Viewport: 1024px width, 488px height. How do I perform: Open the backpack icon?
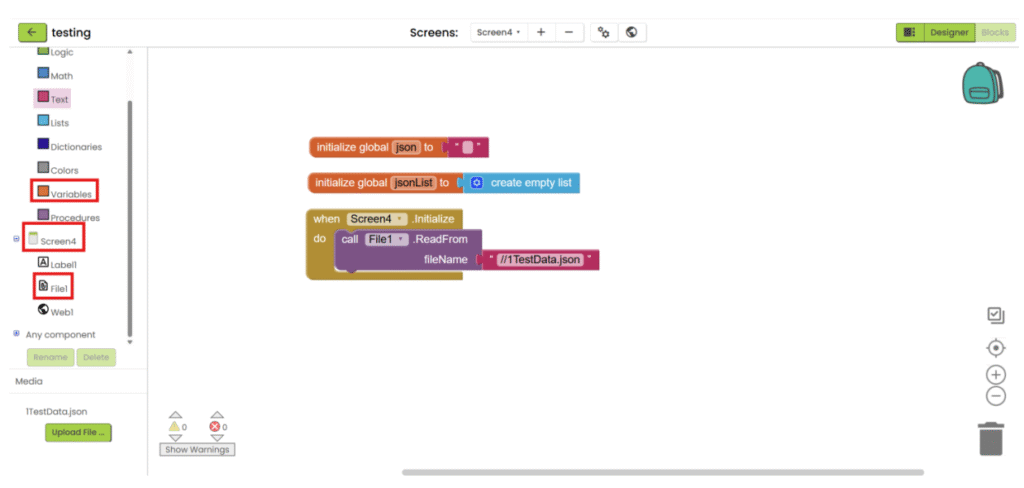tap(980, 83)
